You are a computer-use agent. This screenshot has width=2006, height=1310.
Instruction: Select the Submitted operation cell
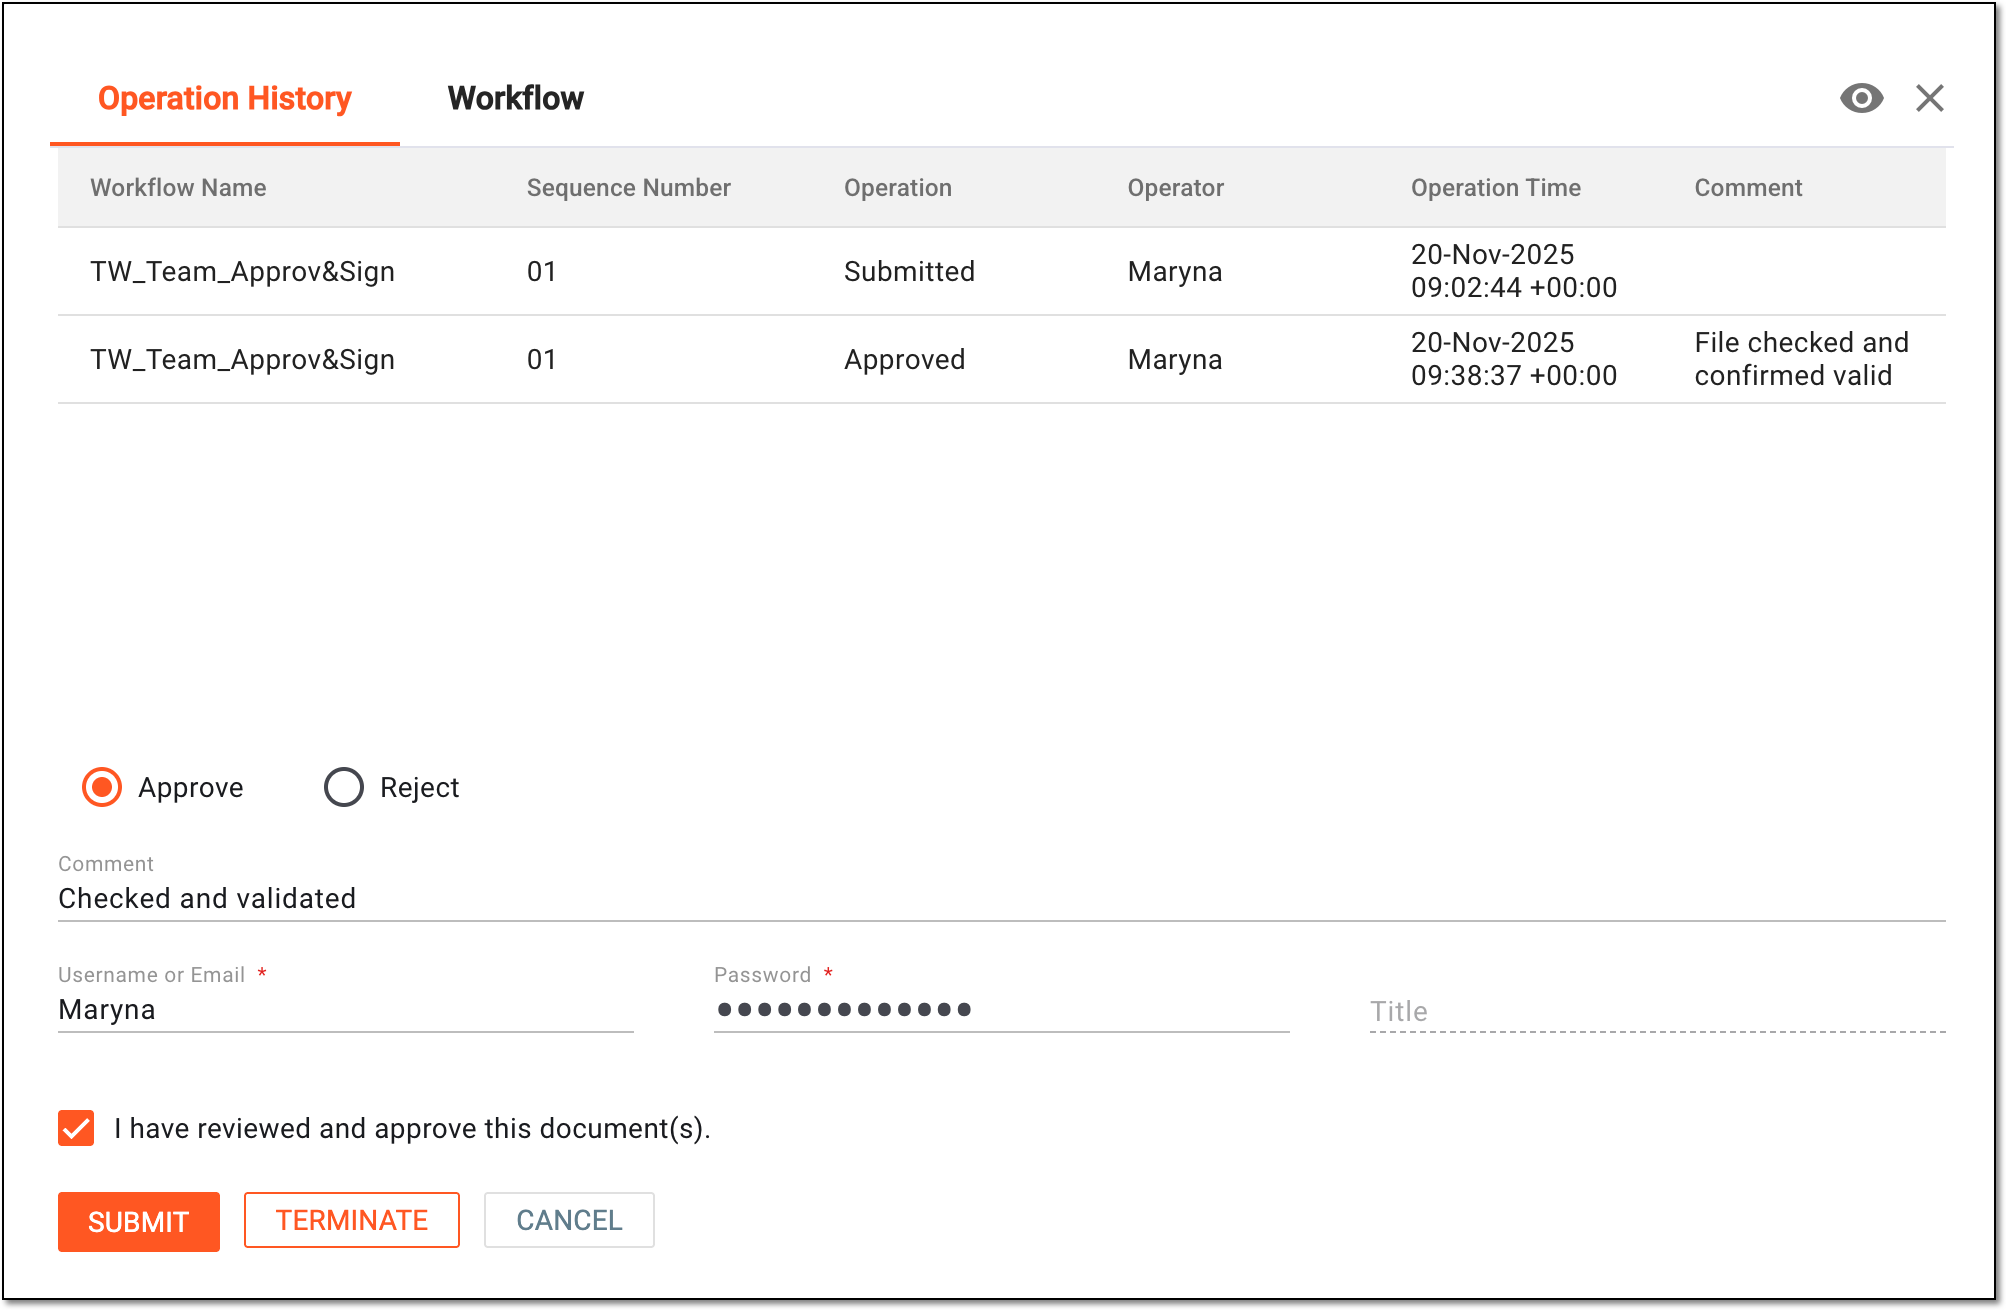point(909,271)
